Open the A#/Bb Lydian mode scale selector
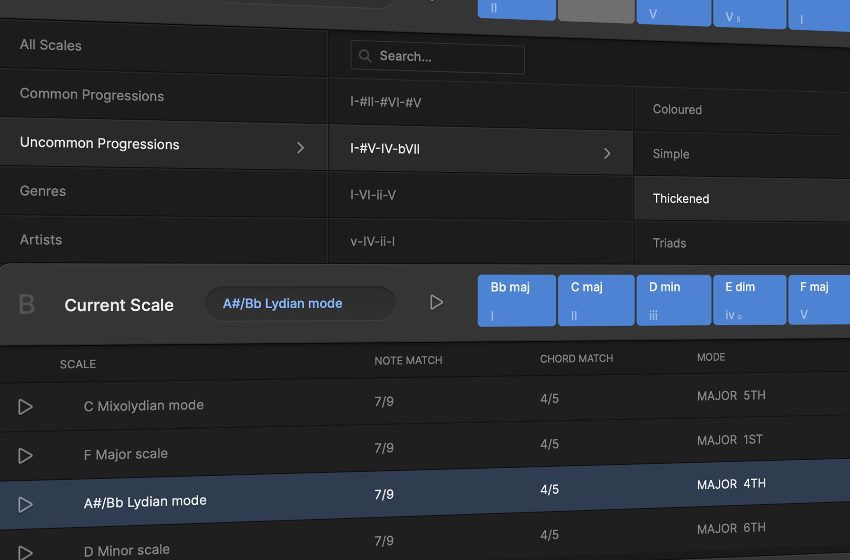 tap(299, 303)
